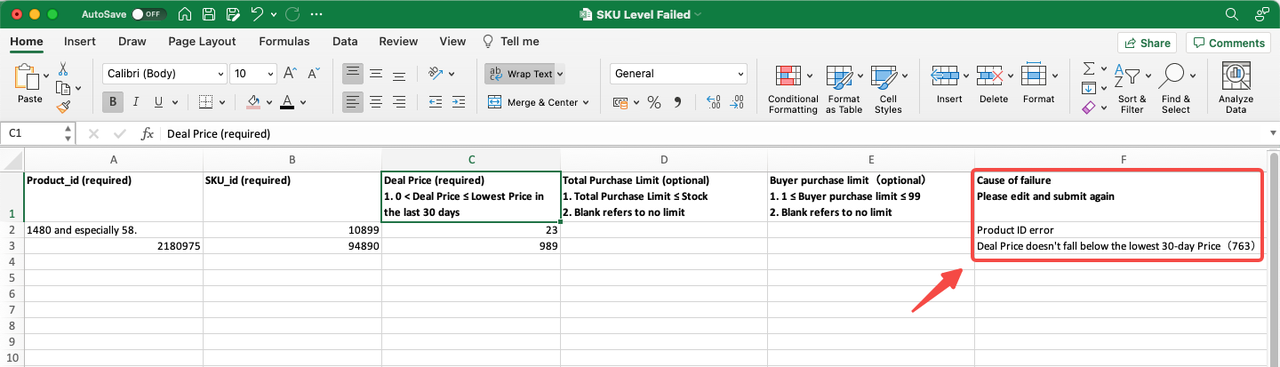Activate the Format Painter brush

click(63, 106)
